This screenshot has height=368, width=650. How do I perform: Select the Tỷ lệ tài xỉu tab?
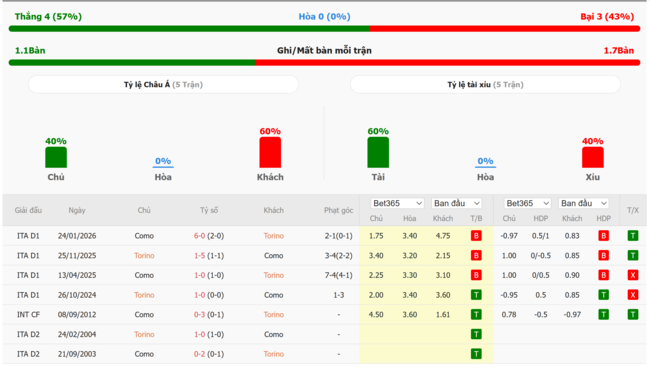485,85
